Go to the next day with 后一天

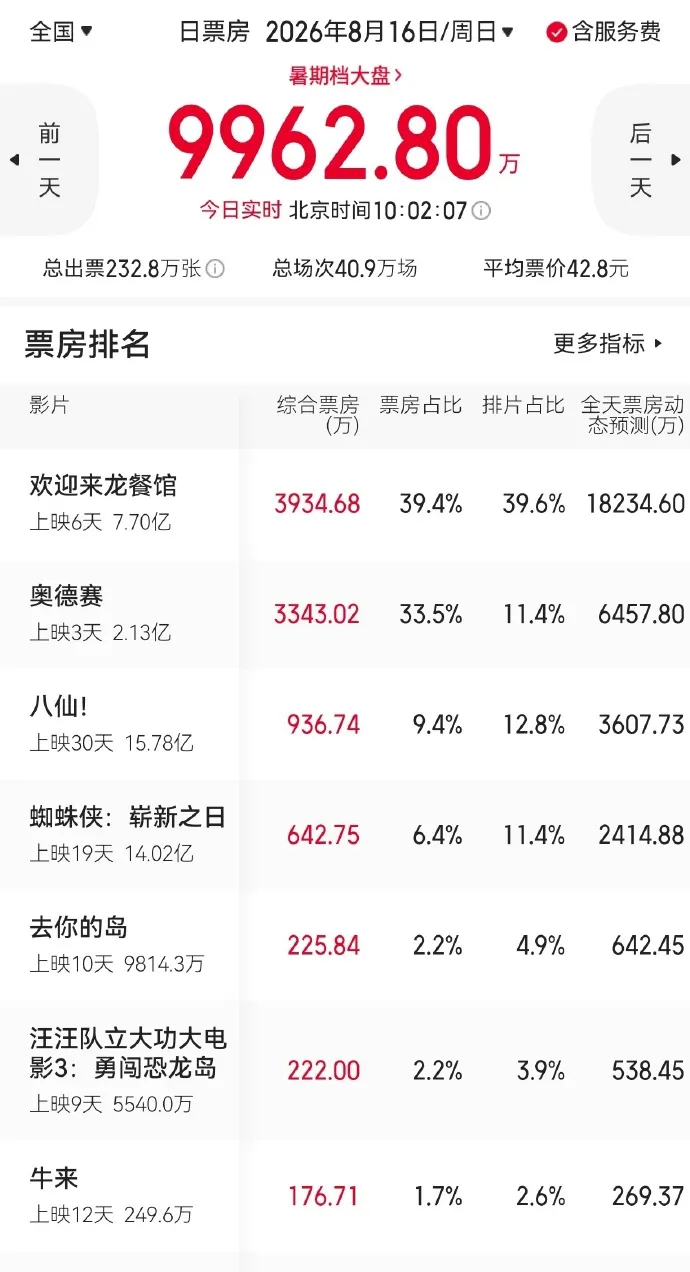641,160
